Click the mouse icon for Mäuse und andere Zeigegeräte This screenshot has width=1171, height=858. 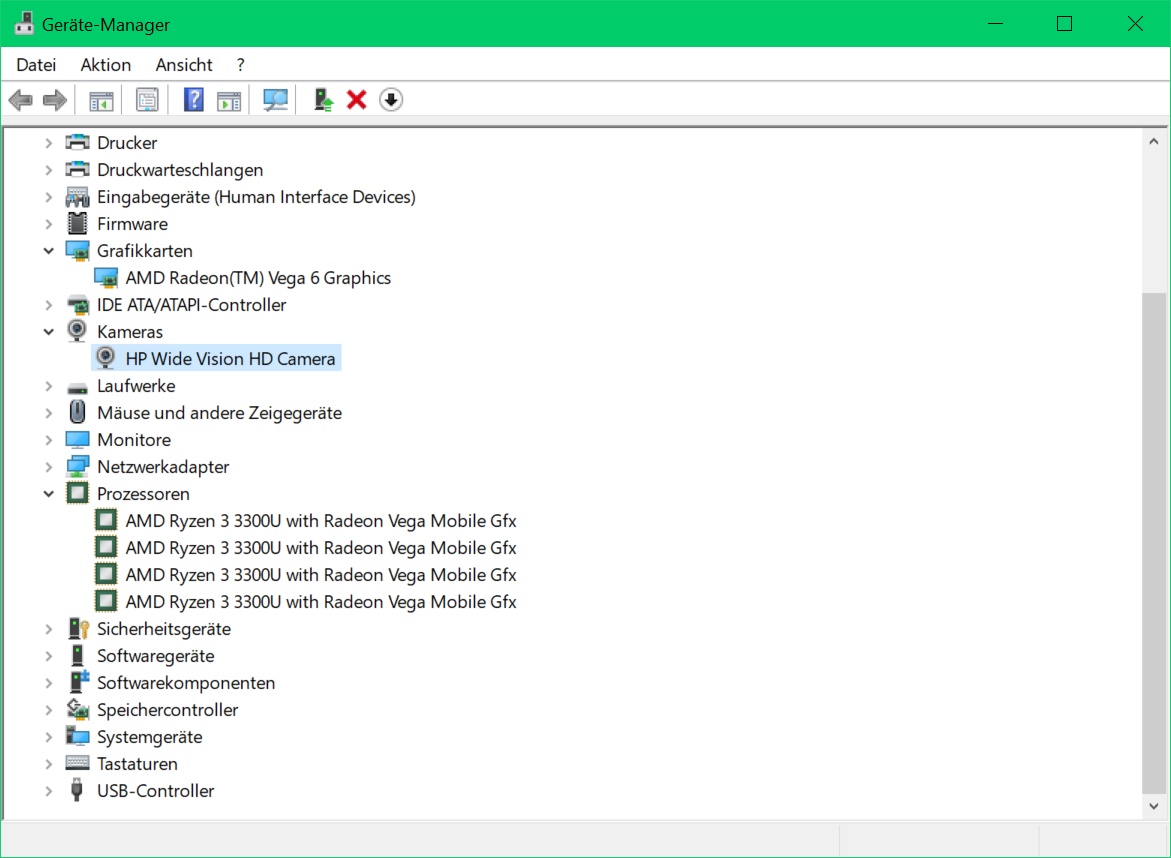pyautogui.click(x=78, y=412)
